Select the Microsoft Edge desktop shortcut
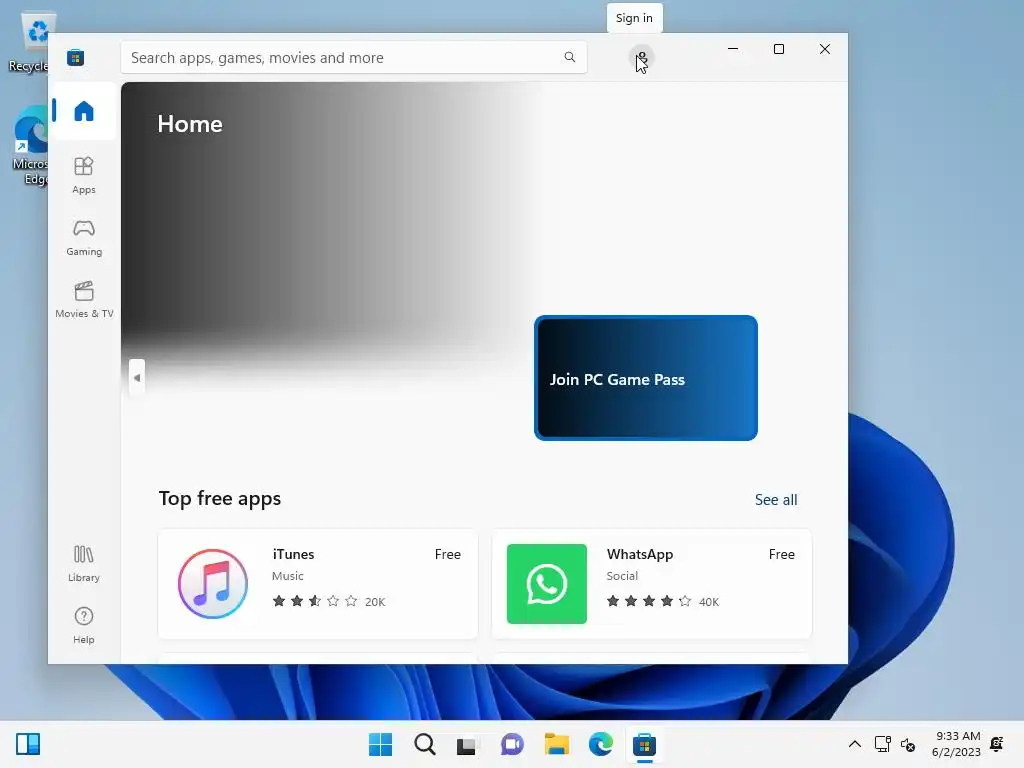 pos(30,146)
